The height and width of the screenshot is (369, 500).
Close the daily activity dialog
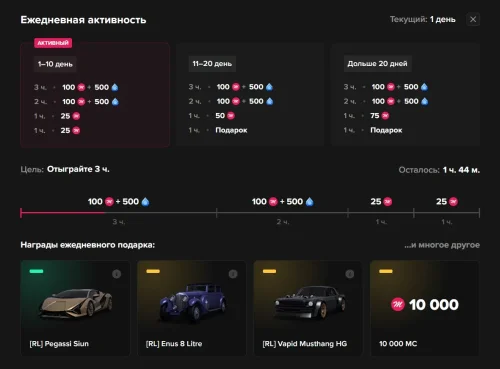[x=473, y=19]
